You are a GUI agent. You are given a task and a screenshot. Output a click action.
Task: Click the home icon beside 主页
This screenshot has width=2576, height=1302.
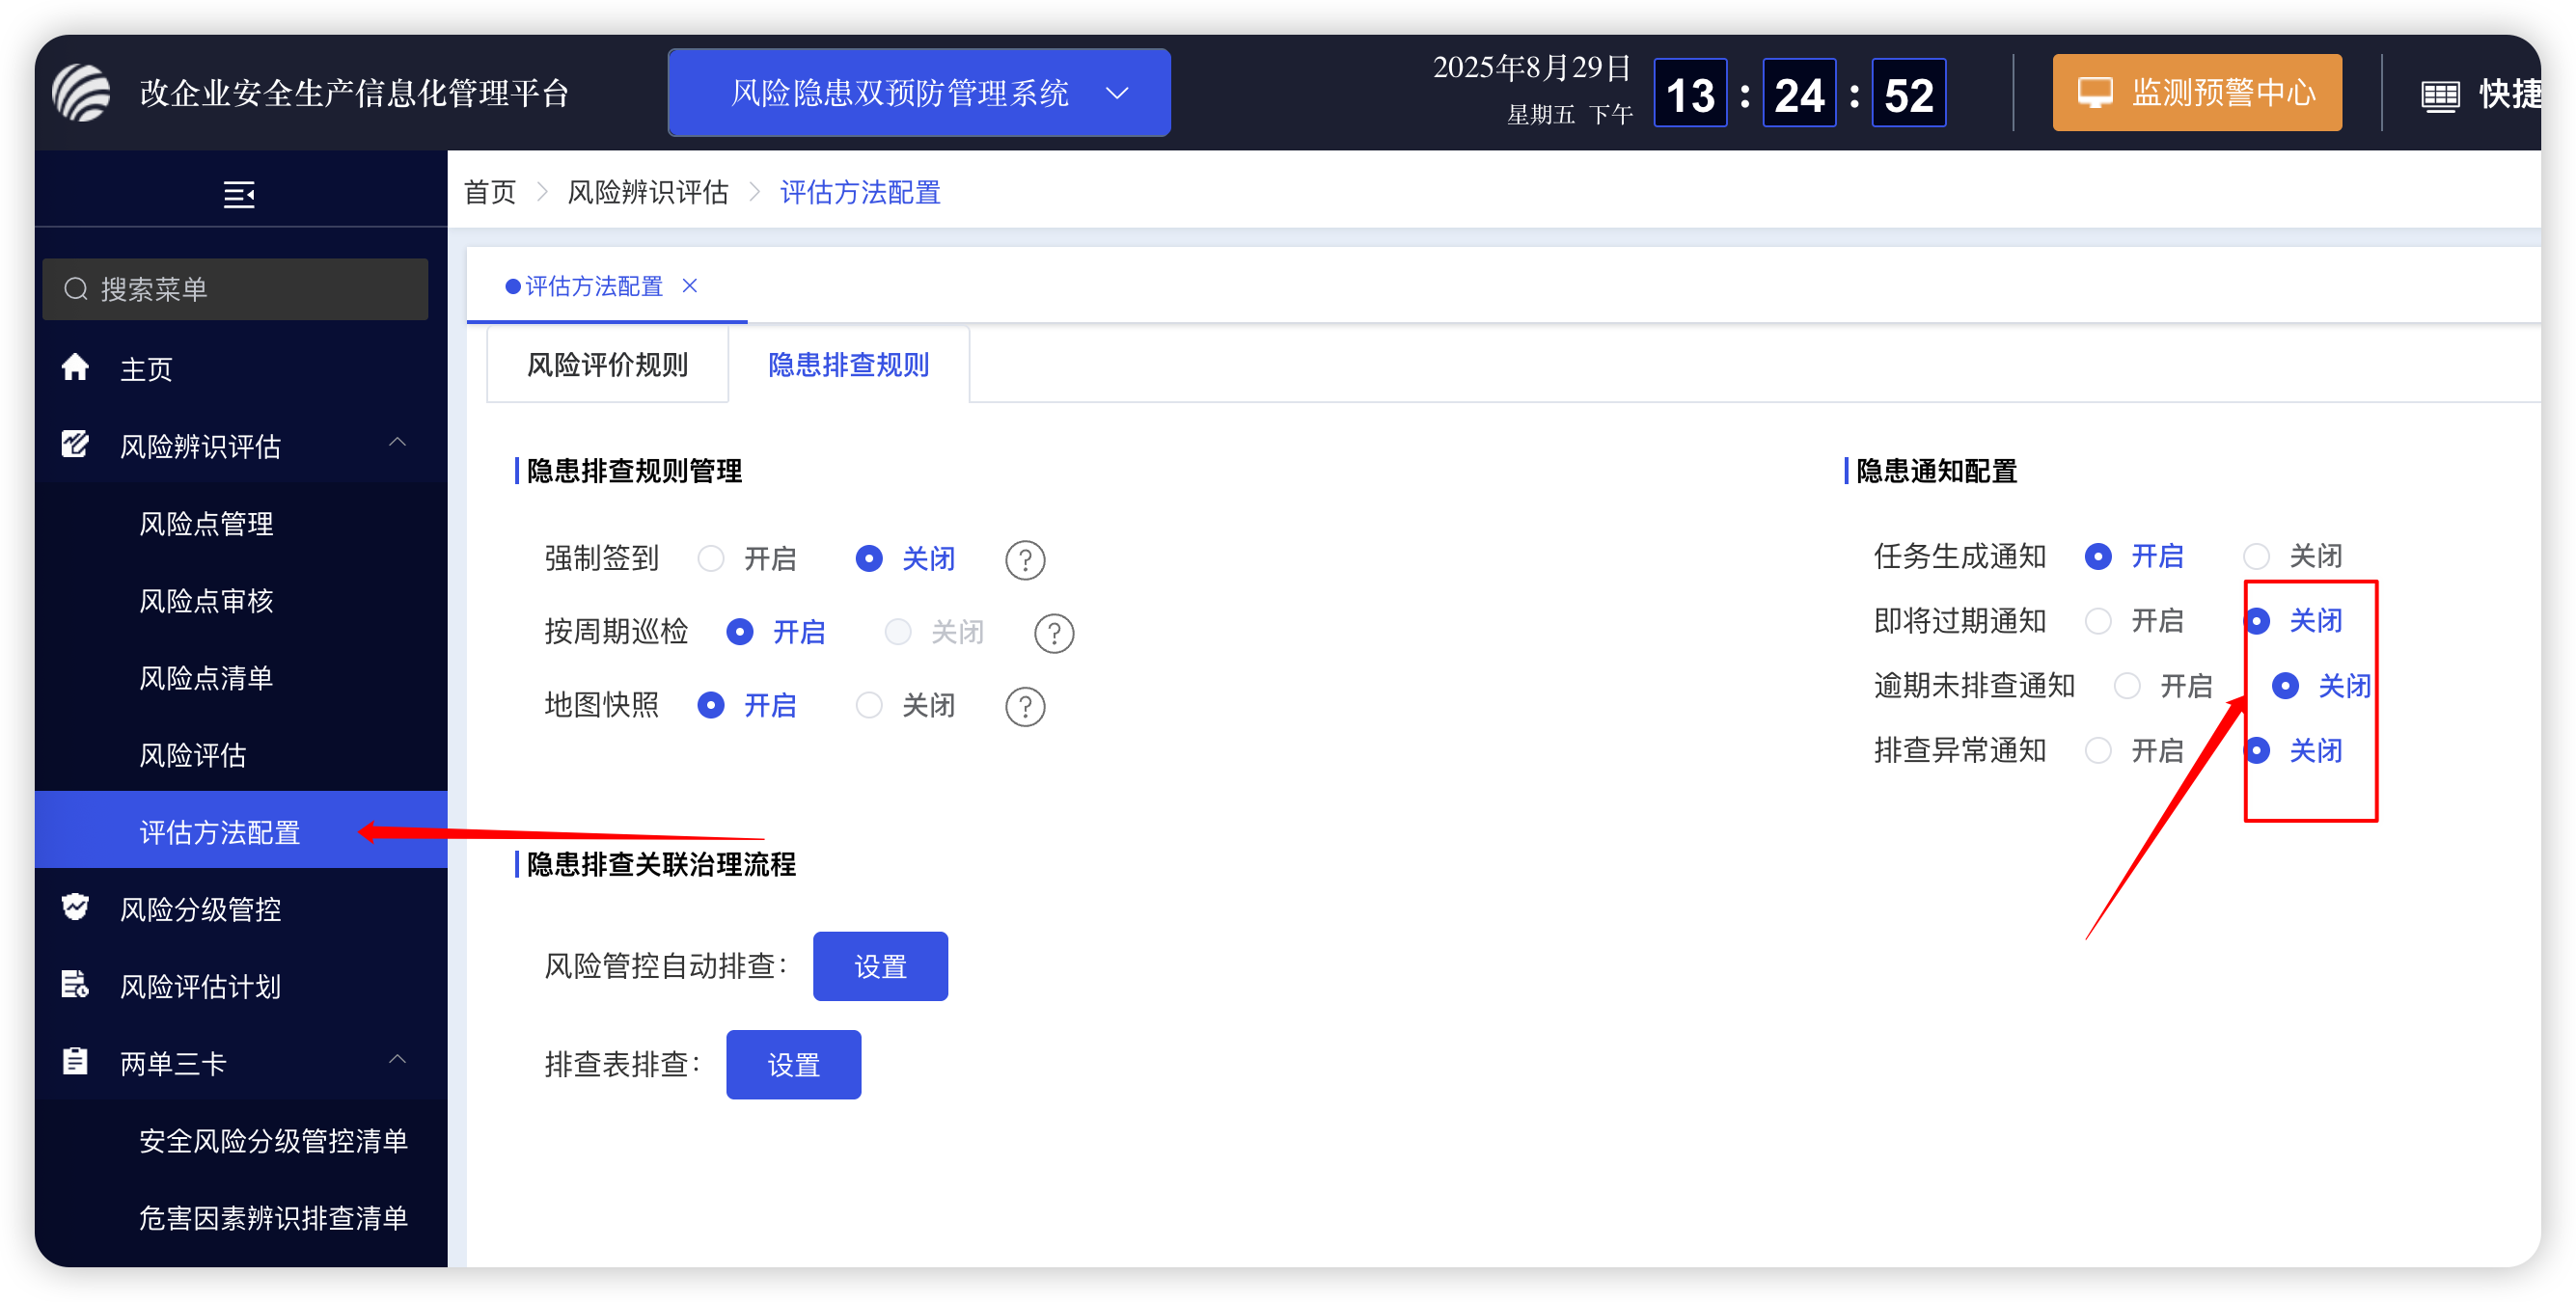click(x=75, y=367)
